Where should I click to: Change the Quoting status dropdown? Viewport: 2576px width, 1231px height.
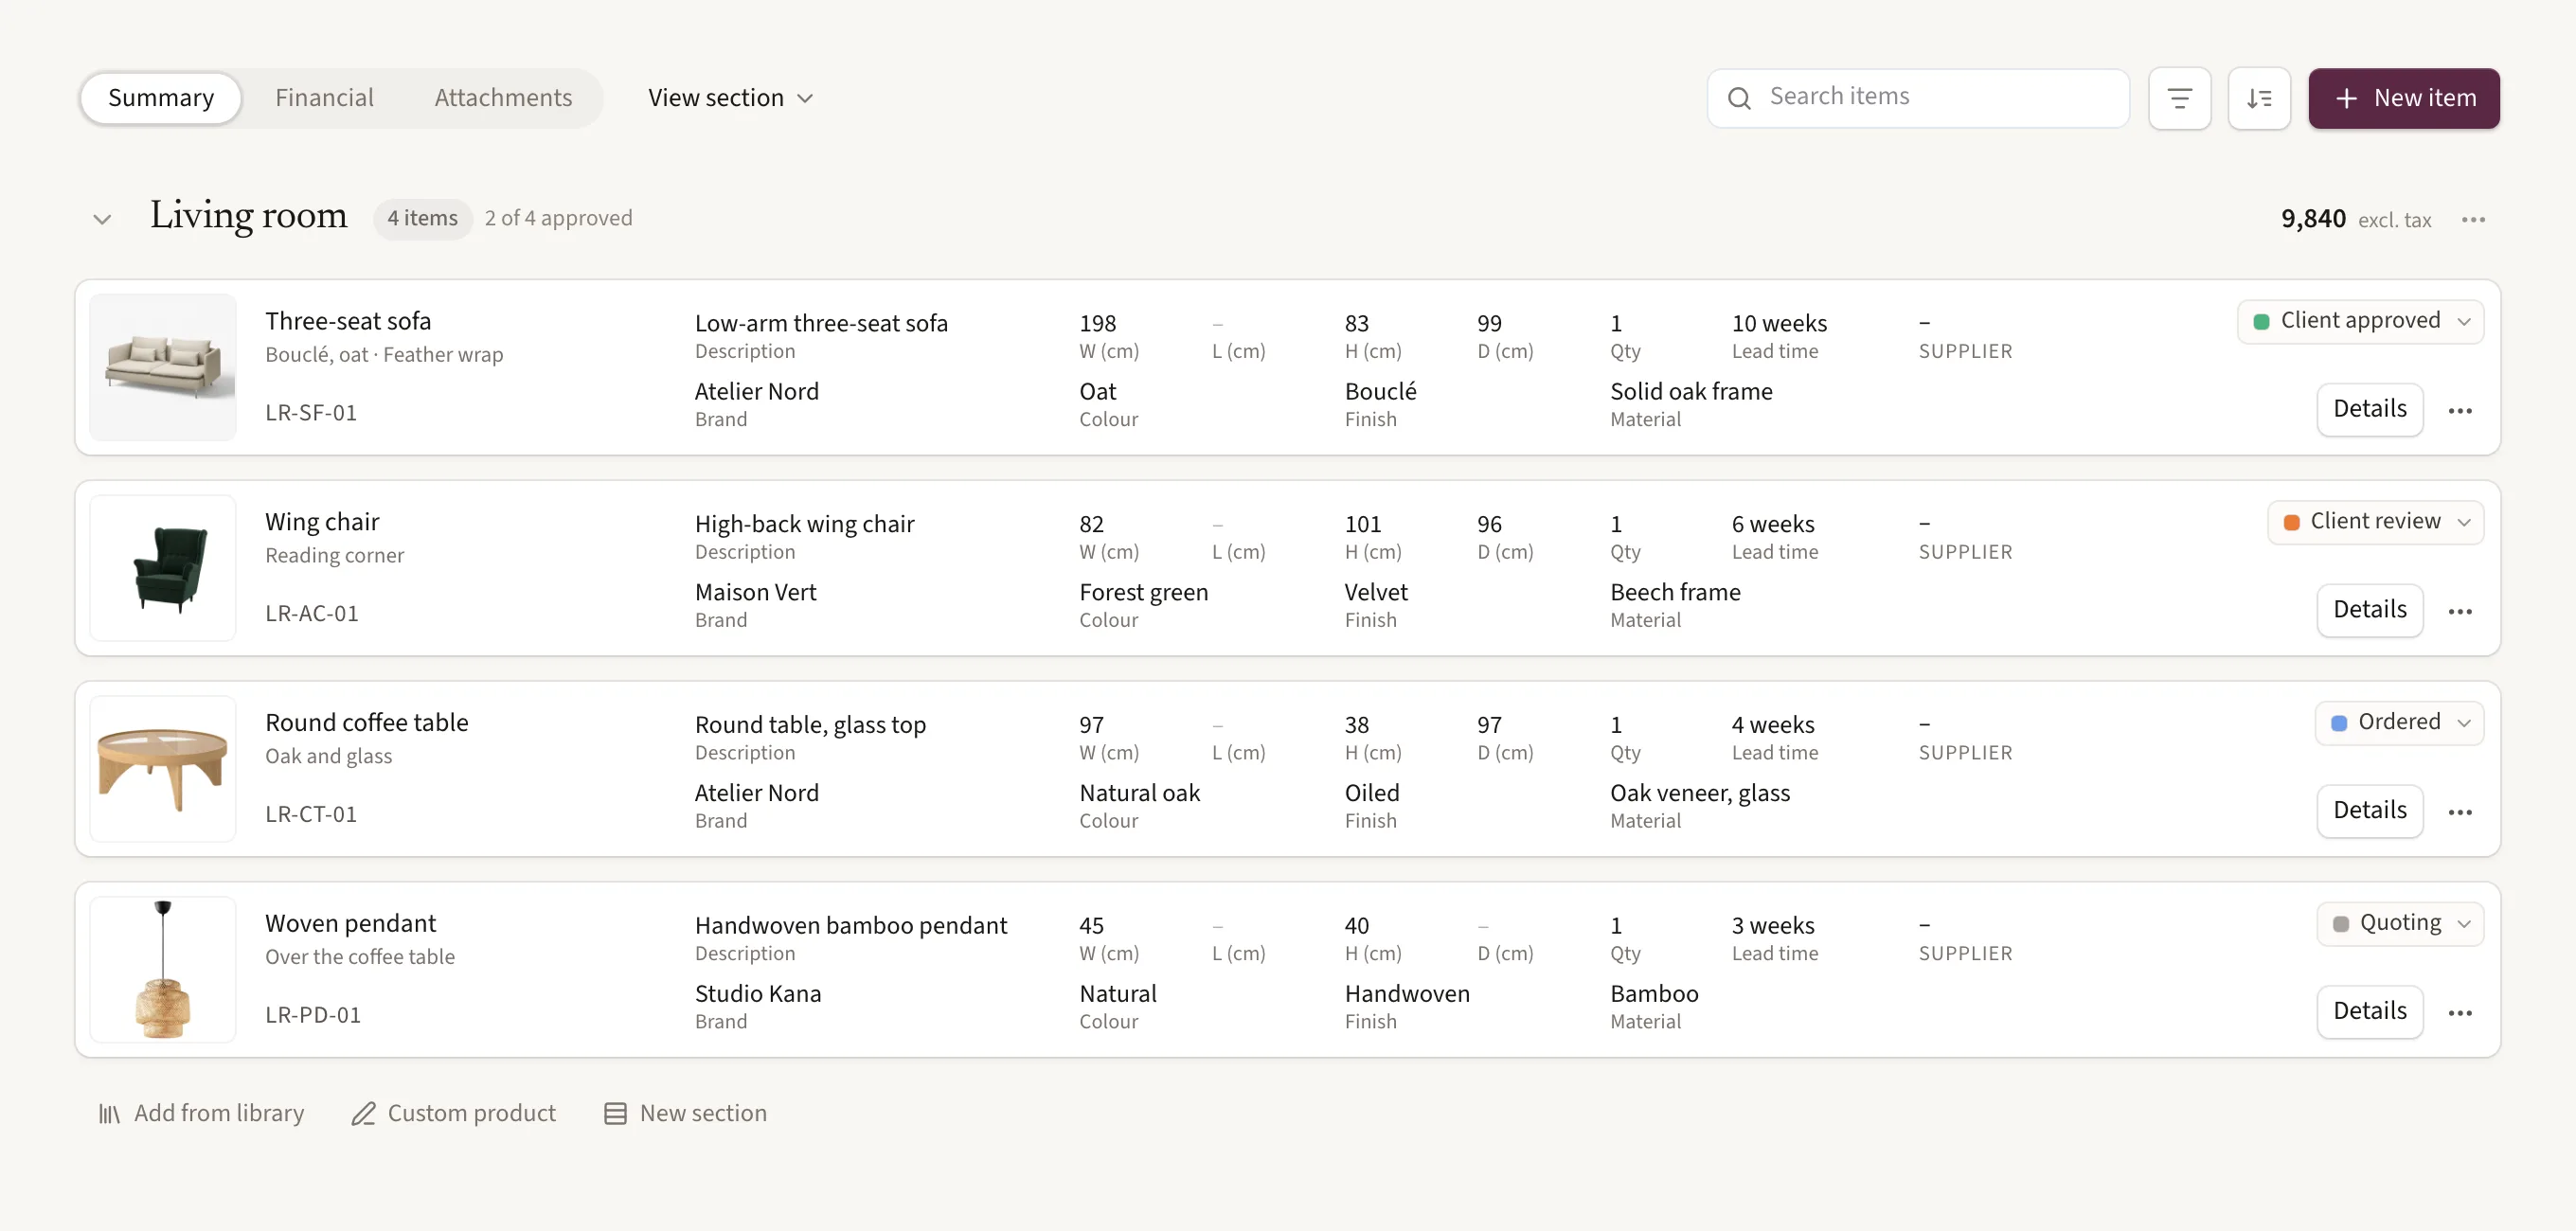point(2400,924)
